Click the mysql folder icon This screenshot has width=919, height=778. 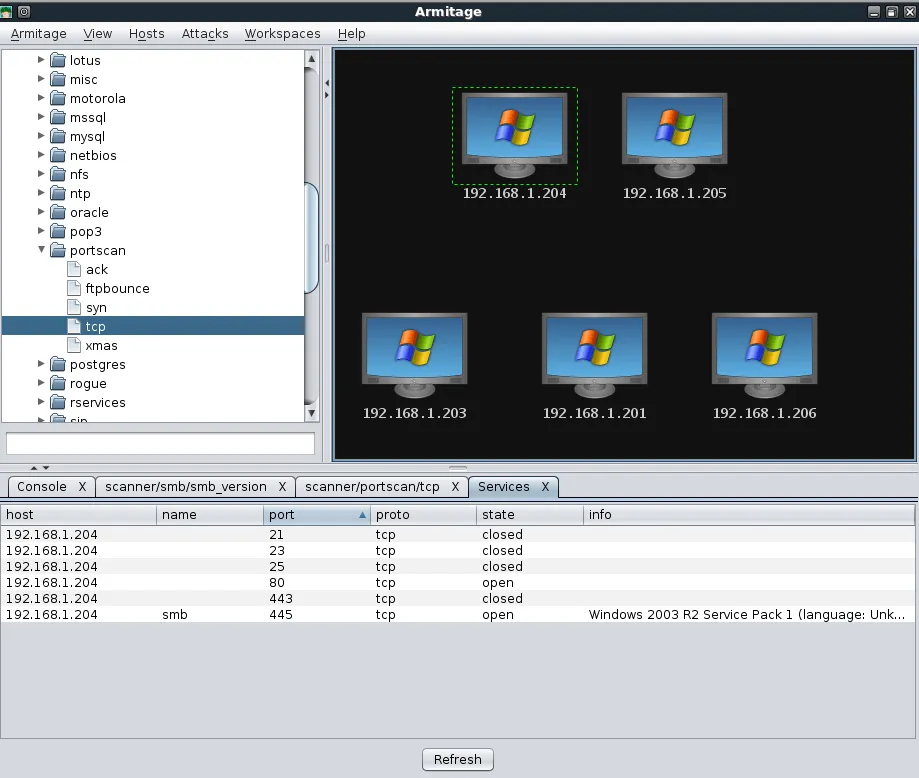pyautogui.click(x=57, y=137)
